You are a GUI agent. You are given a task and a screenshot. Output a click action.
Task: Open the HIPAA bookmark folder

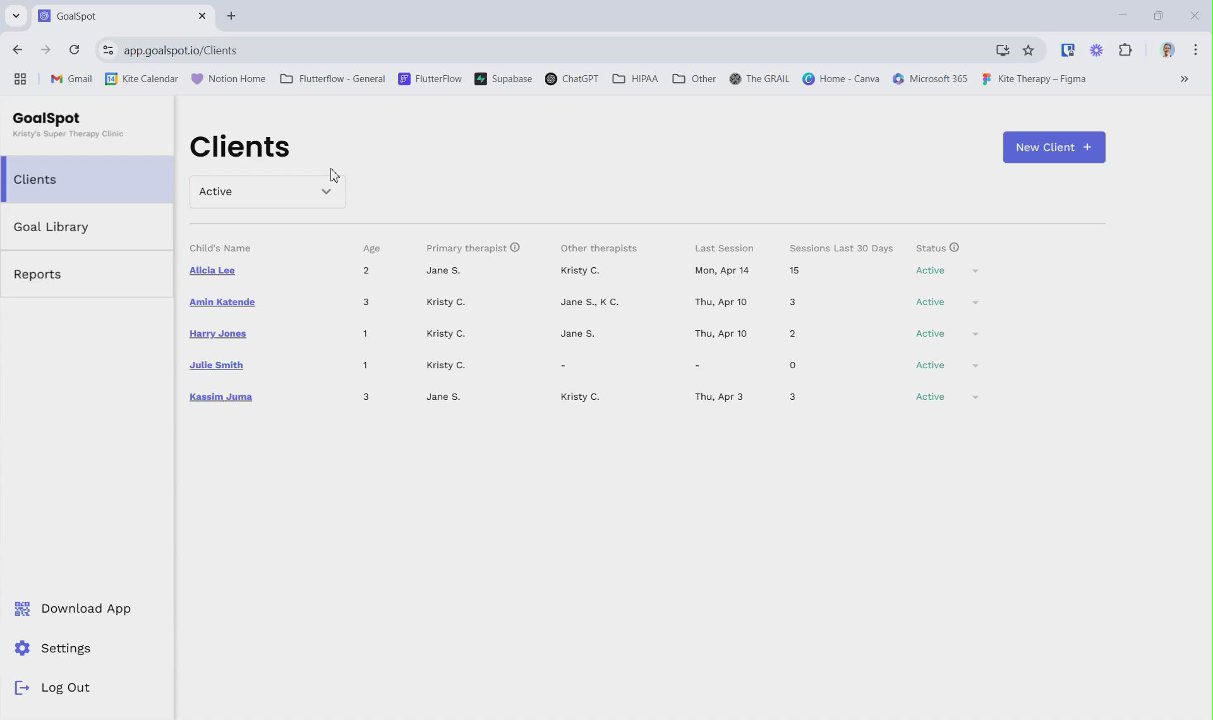click(635, 79)
